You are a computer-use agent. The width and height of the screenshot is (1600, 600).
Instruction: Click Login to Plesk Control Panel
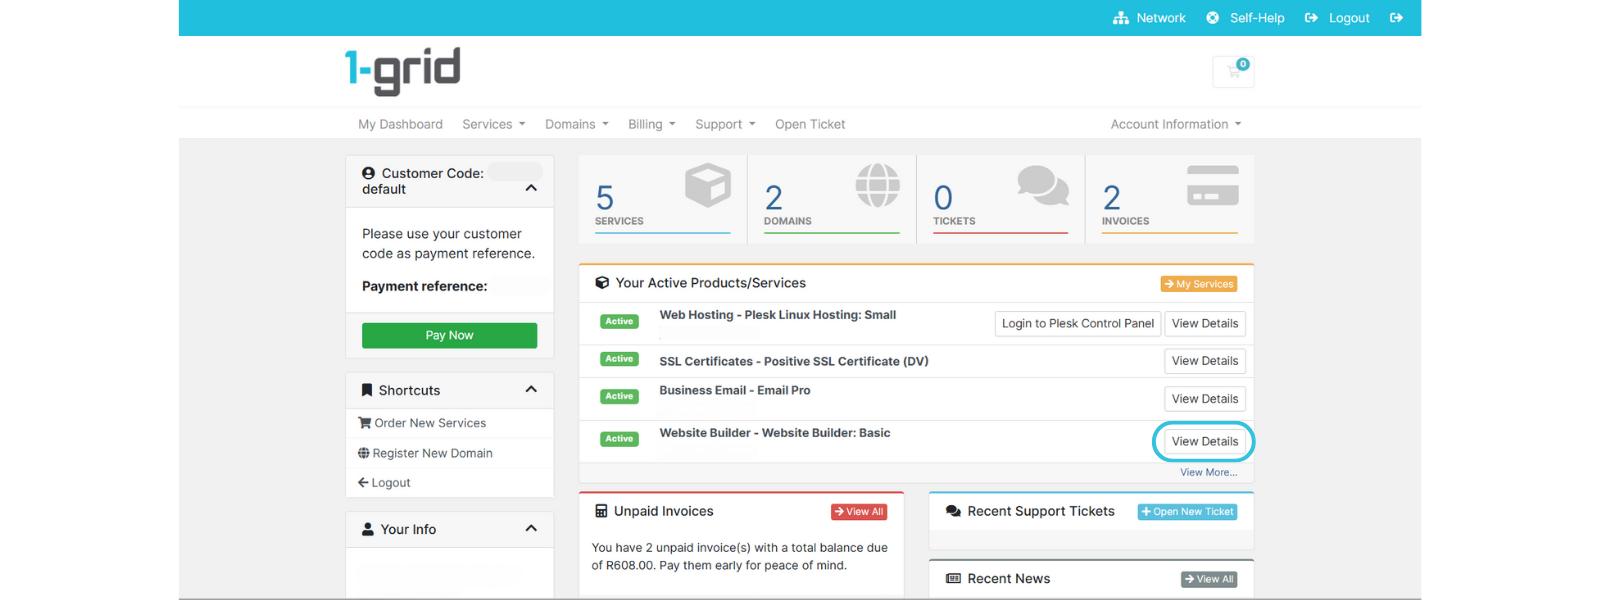click(x=1077, y=324)
